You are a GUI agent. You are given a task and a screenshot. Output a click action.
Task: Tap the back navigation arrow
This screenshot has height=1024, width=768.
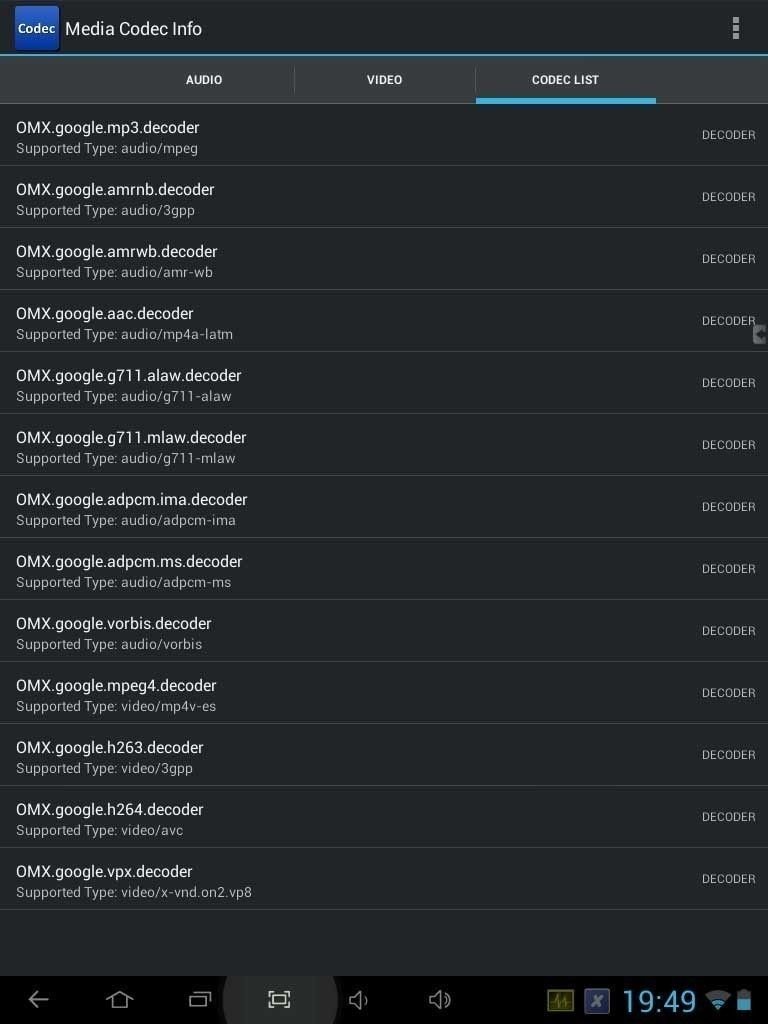(x=39, y=999)
